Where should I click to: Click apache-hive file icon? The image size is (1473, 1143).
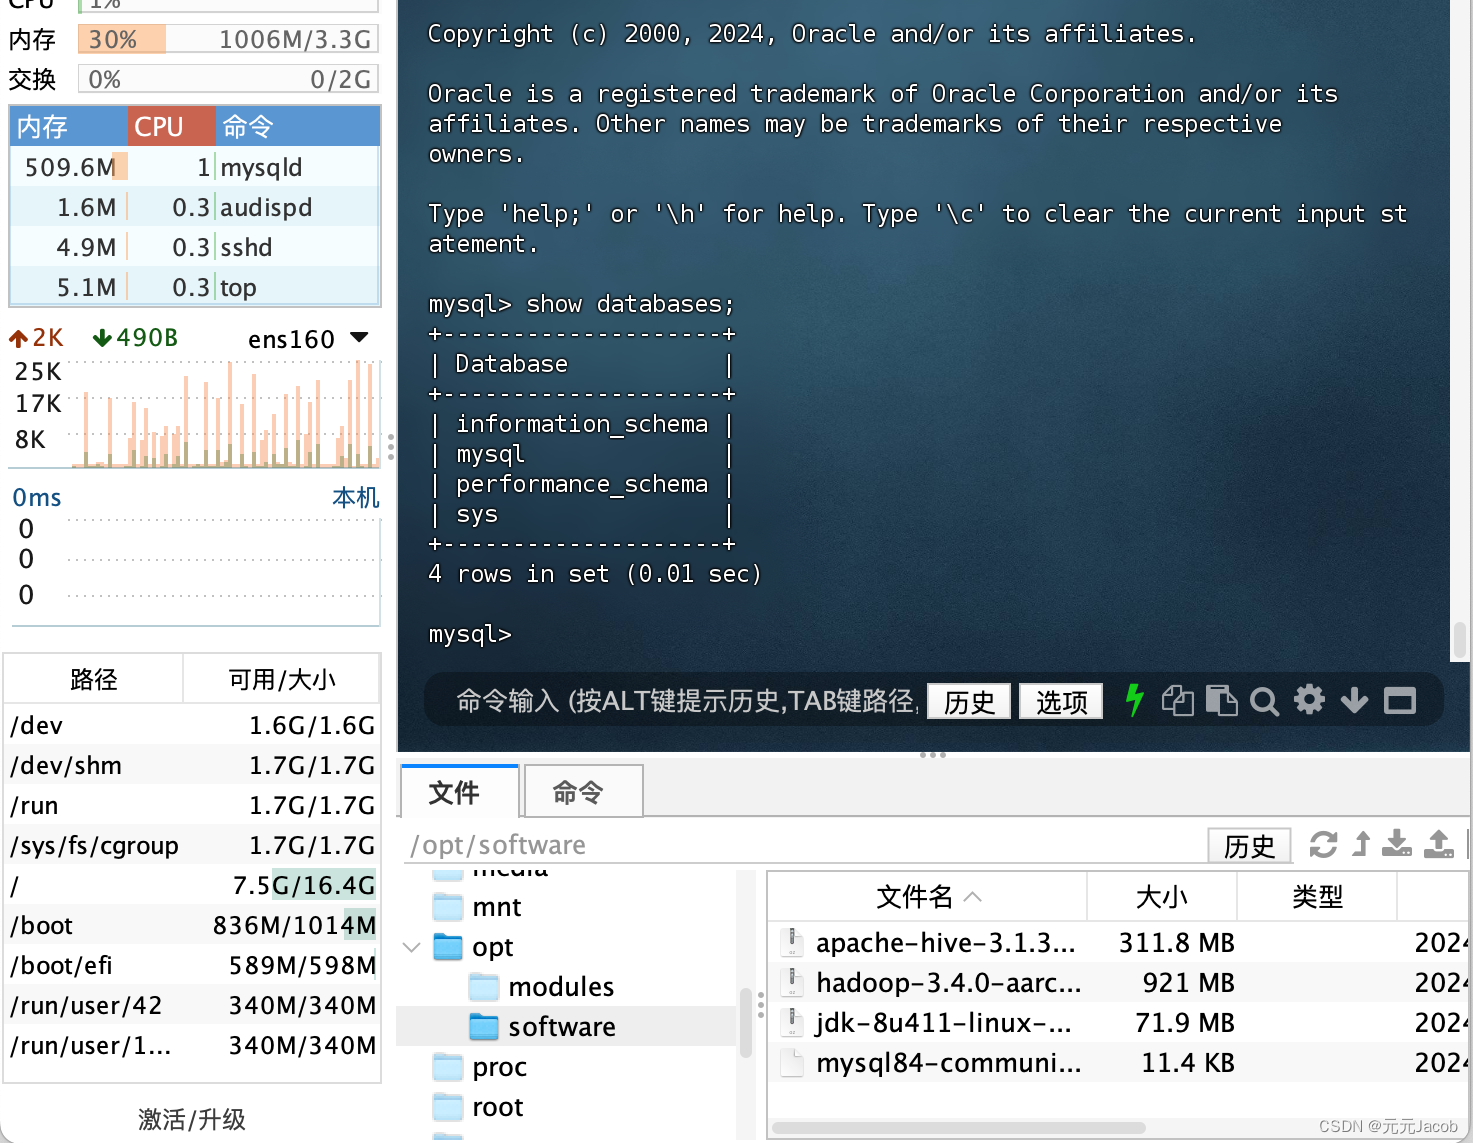click(792, 942)
